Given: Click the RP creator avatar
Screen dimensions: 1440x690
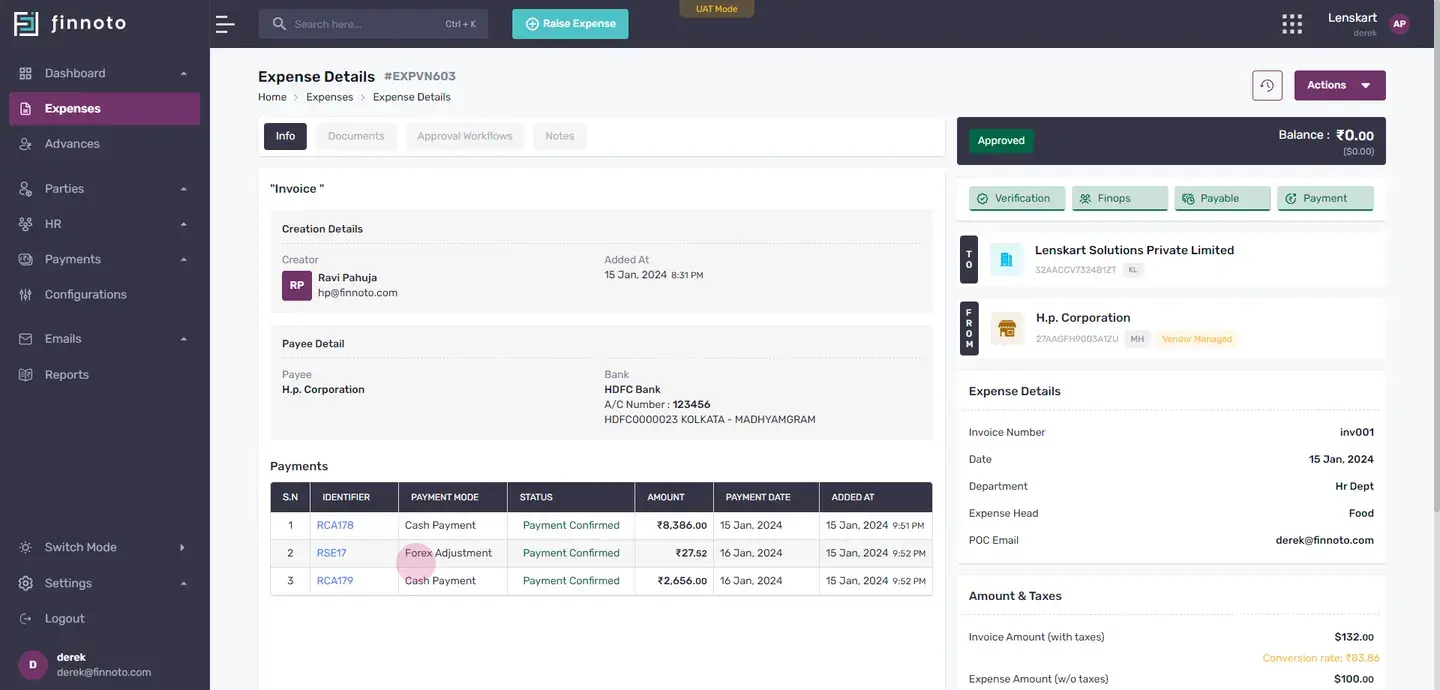Looking at the screenshot, I should [297, 285].
